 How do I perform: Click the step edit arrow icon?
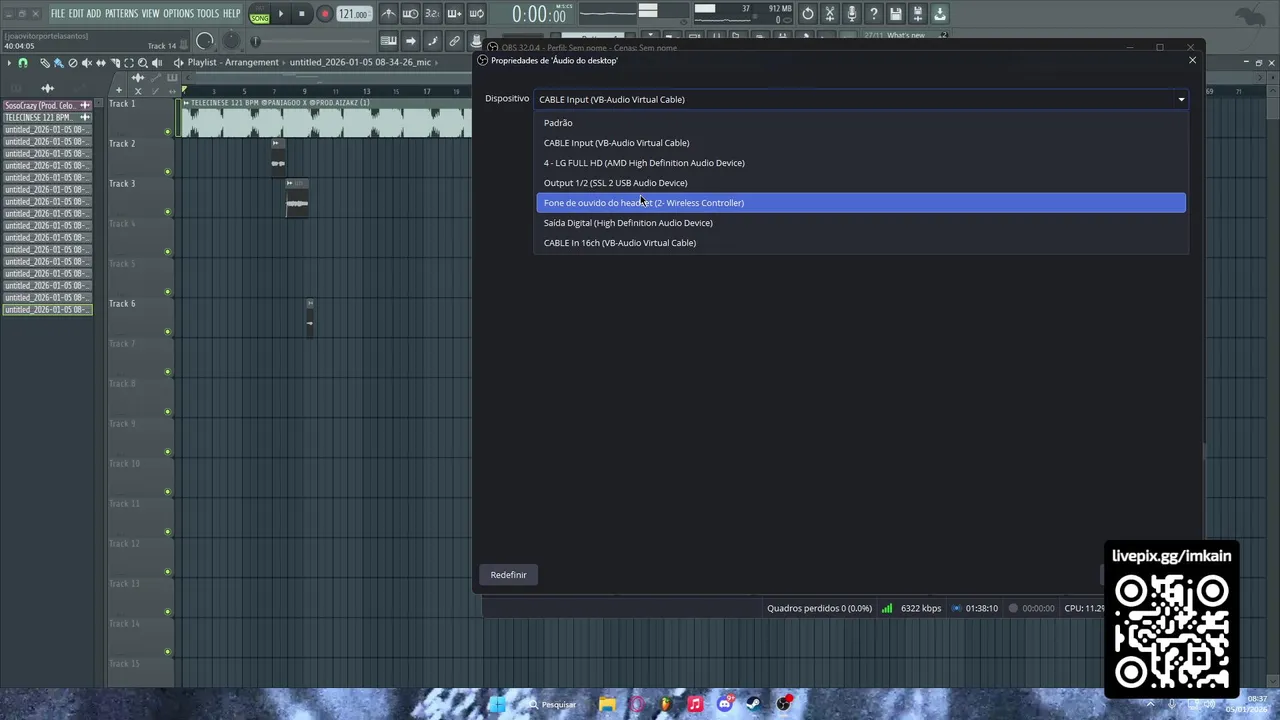click(410, 41)
